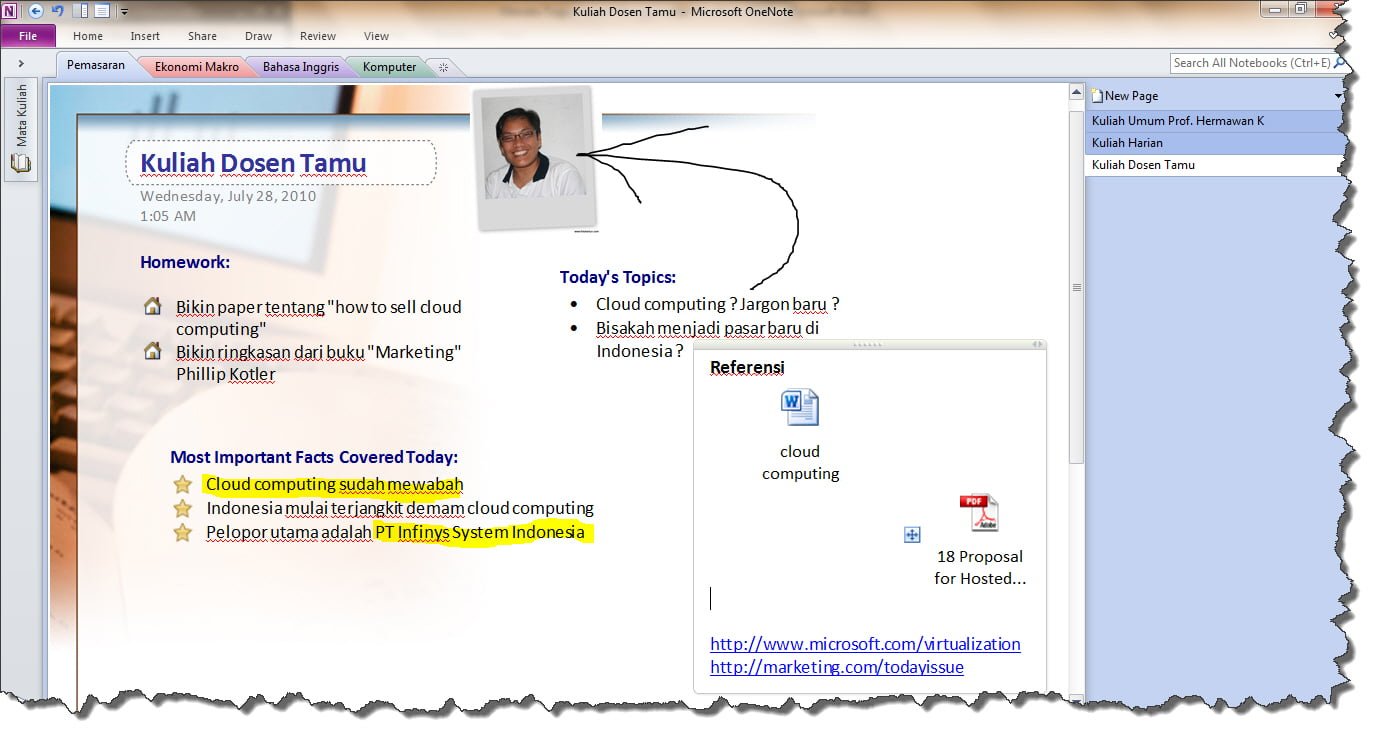Click the scroll up arrow of the page

point(1077,91)
